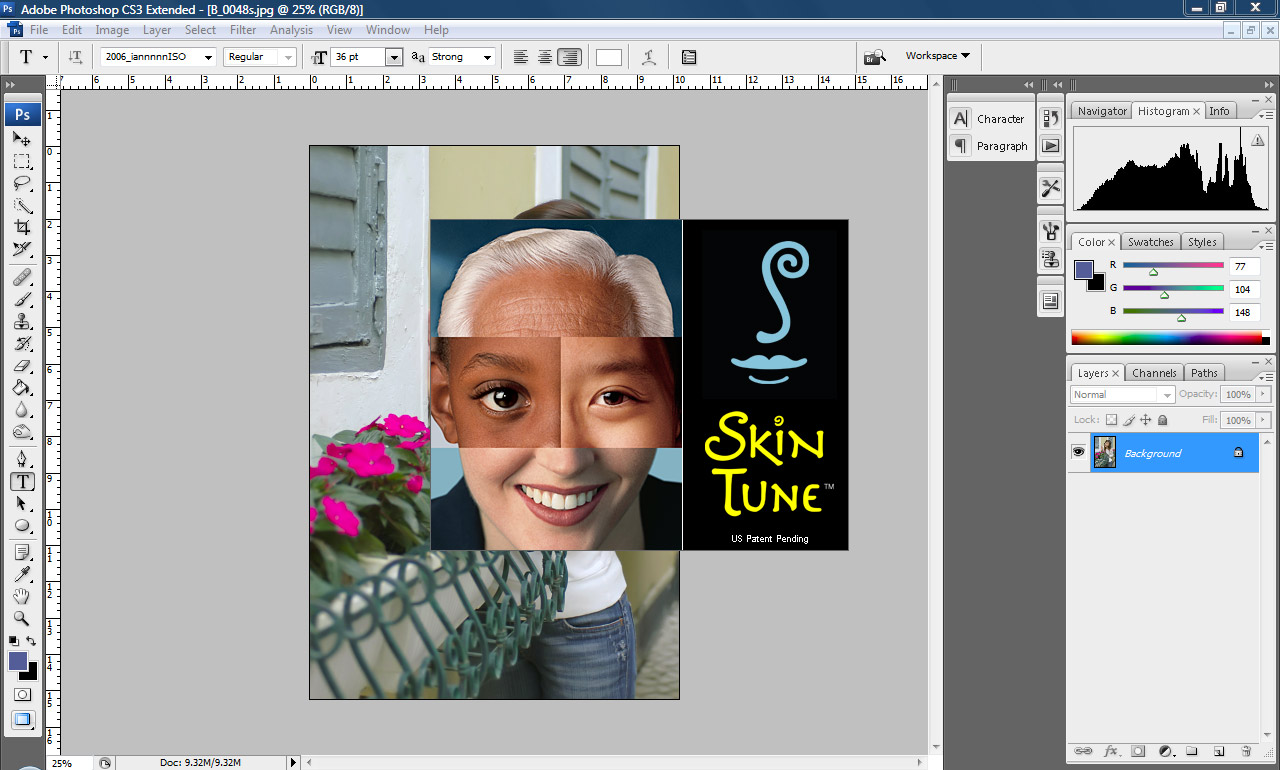The image size is (1280, 770).
Task: Select the Hand tool
Action: pyautogui.click(x=22, y=597)
